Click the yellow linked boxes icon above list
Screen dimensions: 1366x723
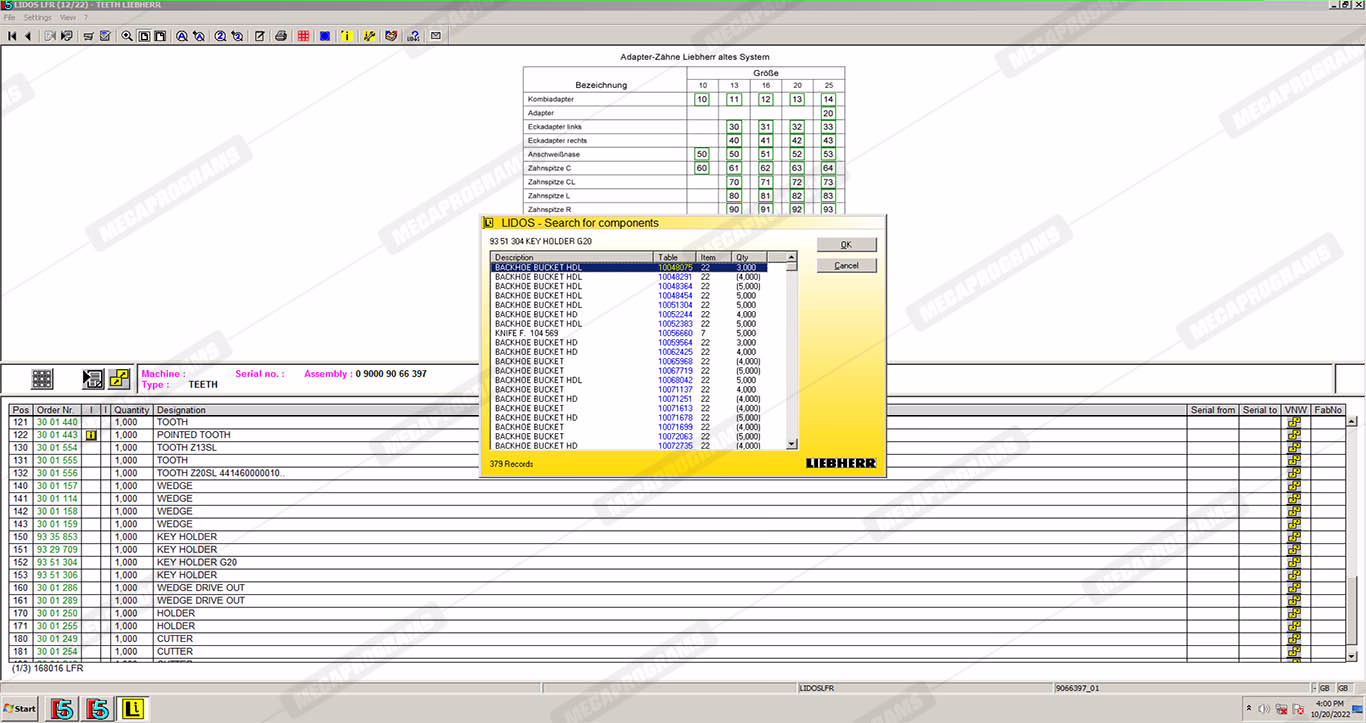[x=119, y=379]
